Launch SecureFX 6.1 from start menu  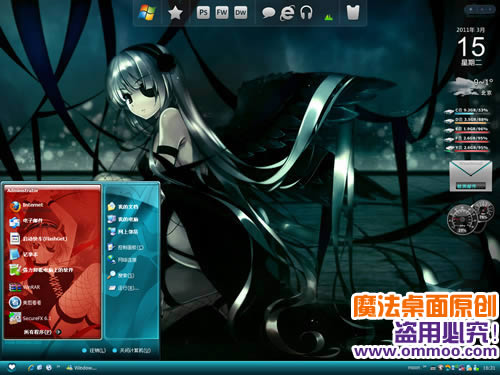pyautogui.click(x=30, y=318)
